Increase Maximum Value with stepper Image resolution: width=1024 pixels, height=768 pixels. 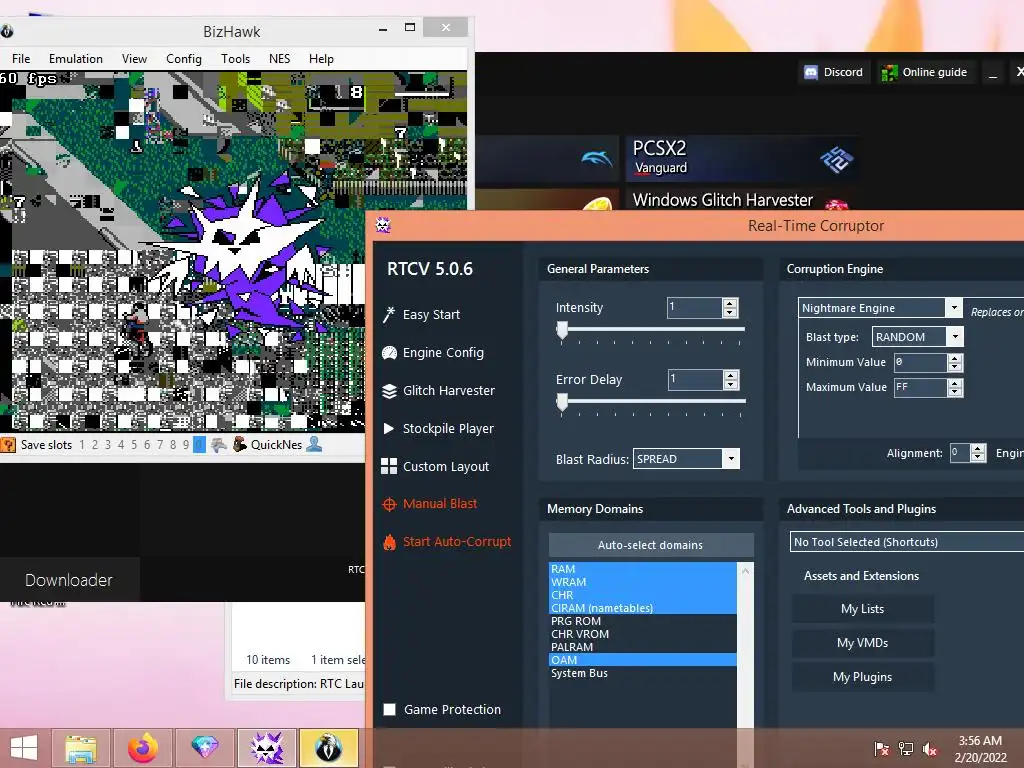click(955, 383)
